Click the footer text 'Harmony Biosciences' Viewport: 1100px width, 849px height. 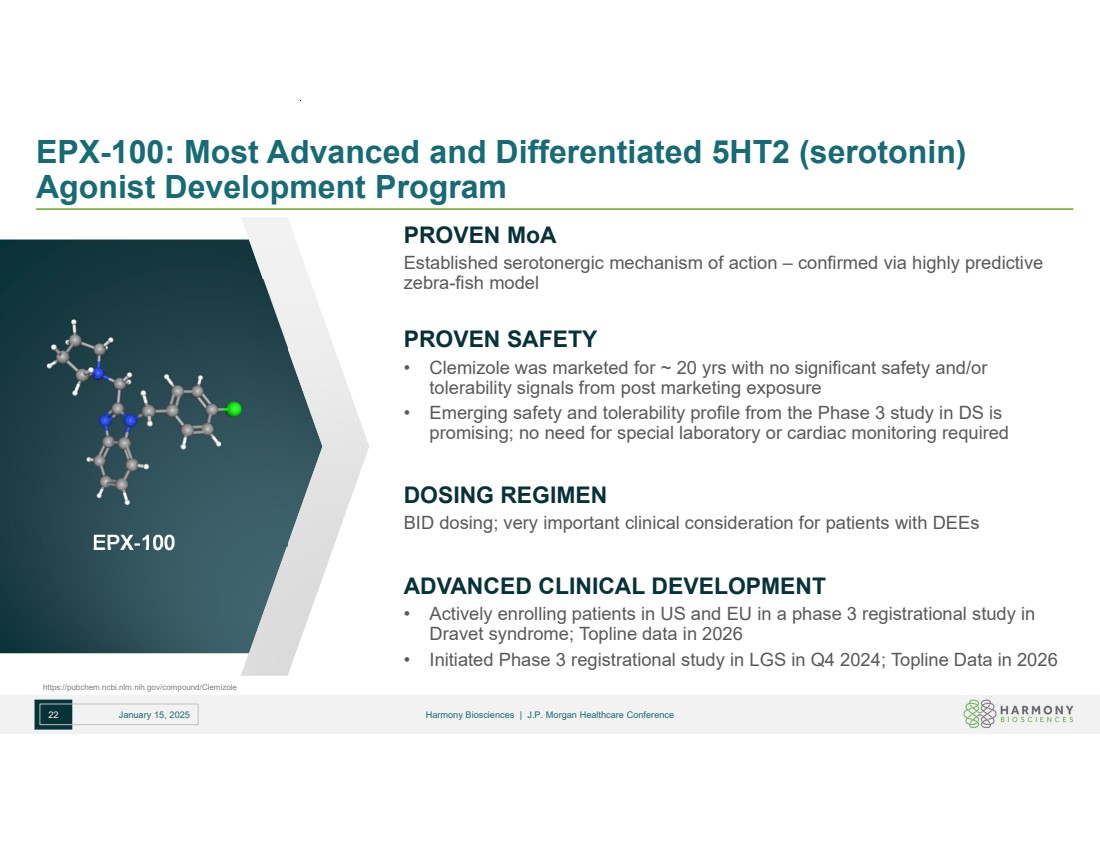pyautogui.click(x=469, y=715)
